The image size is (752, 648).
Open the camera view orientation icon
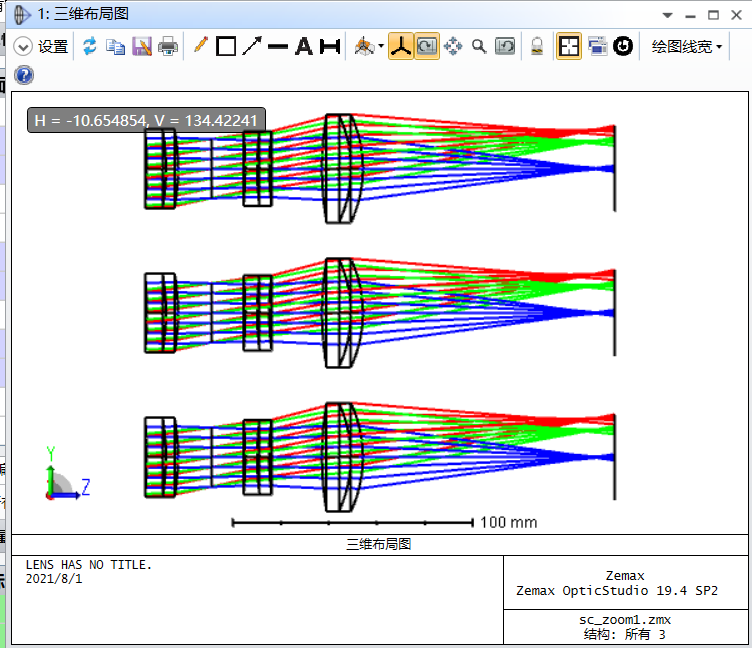[364, 47]
